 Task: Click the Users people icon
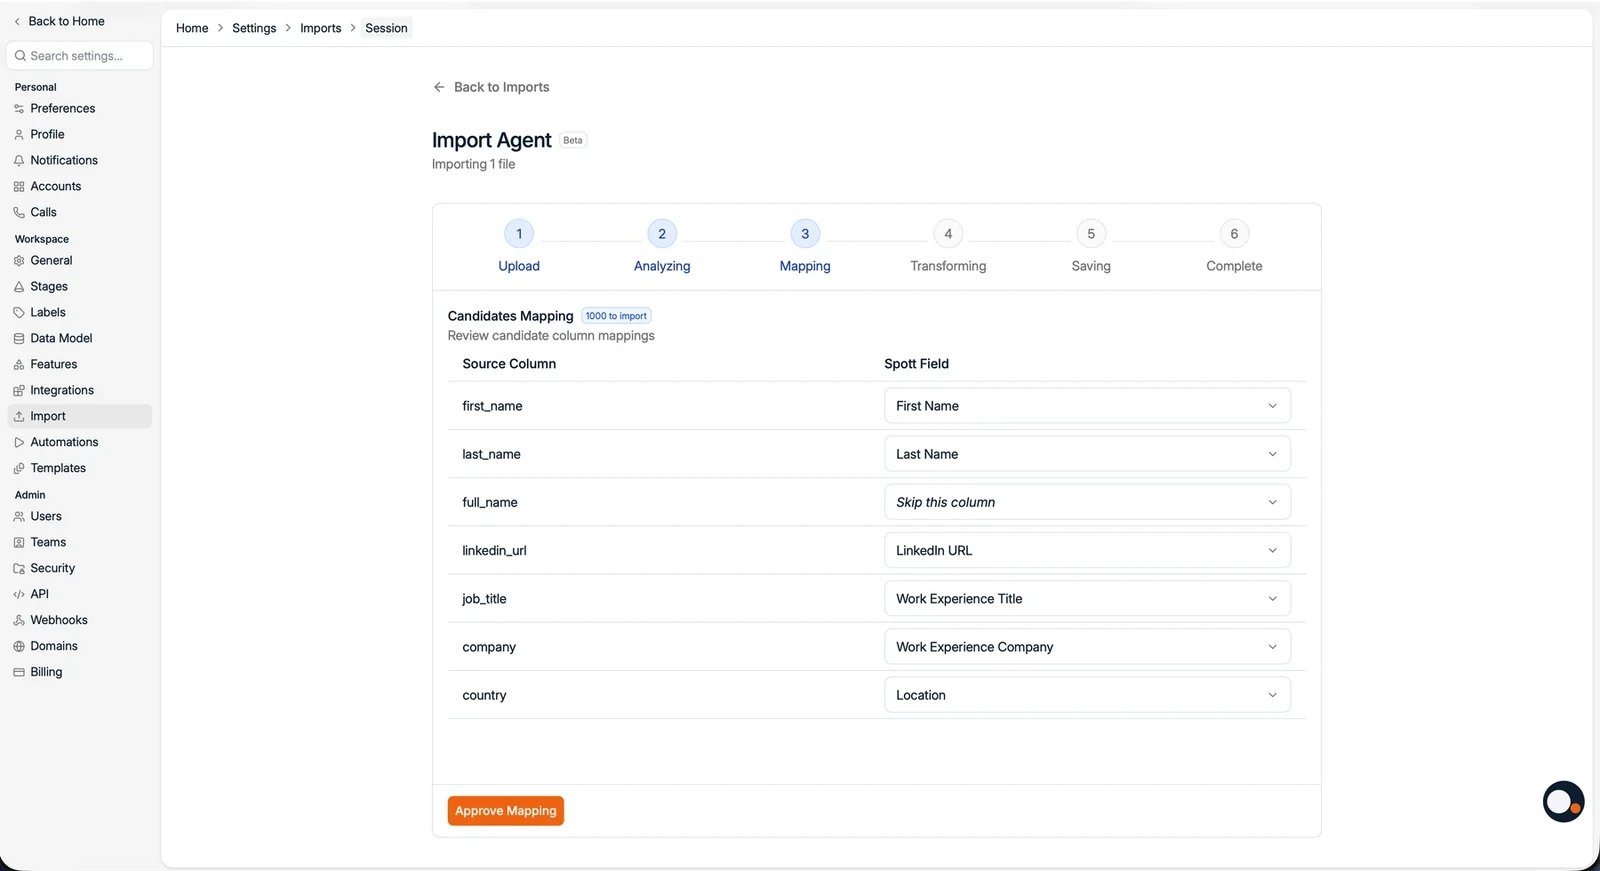pos(19,517)
